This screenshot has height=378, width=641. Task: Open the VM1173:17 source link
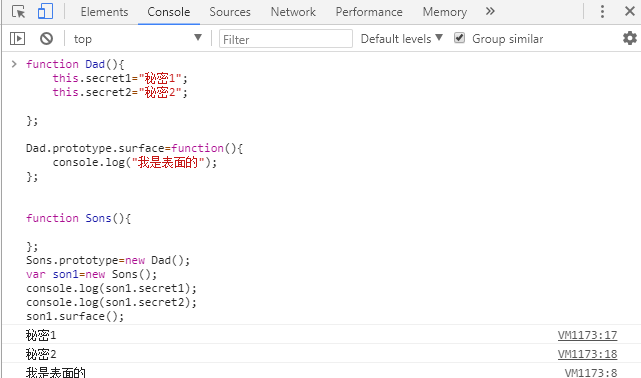[x=587, y=335]
